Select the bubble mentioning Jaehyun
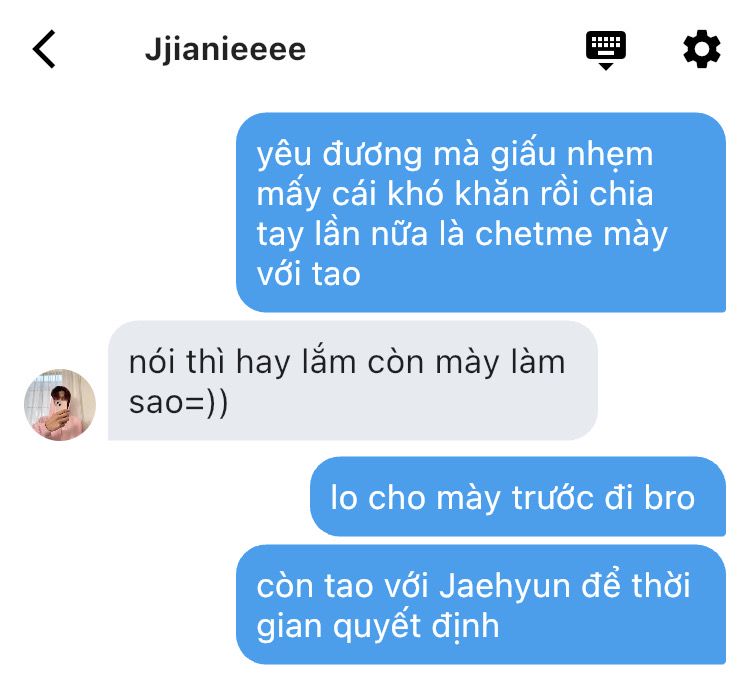Image resolution: width=750 pixels, height=695 pixels. pos(481,604)
